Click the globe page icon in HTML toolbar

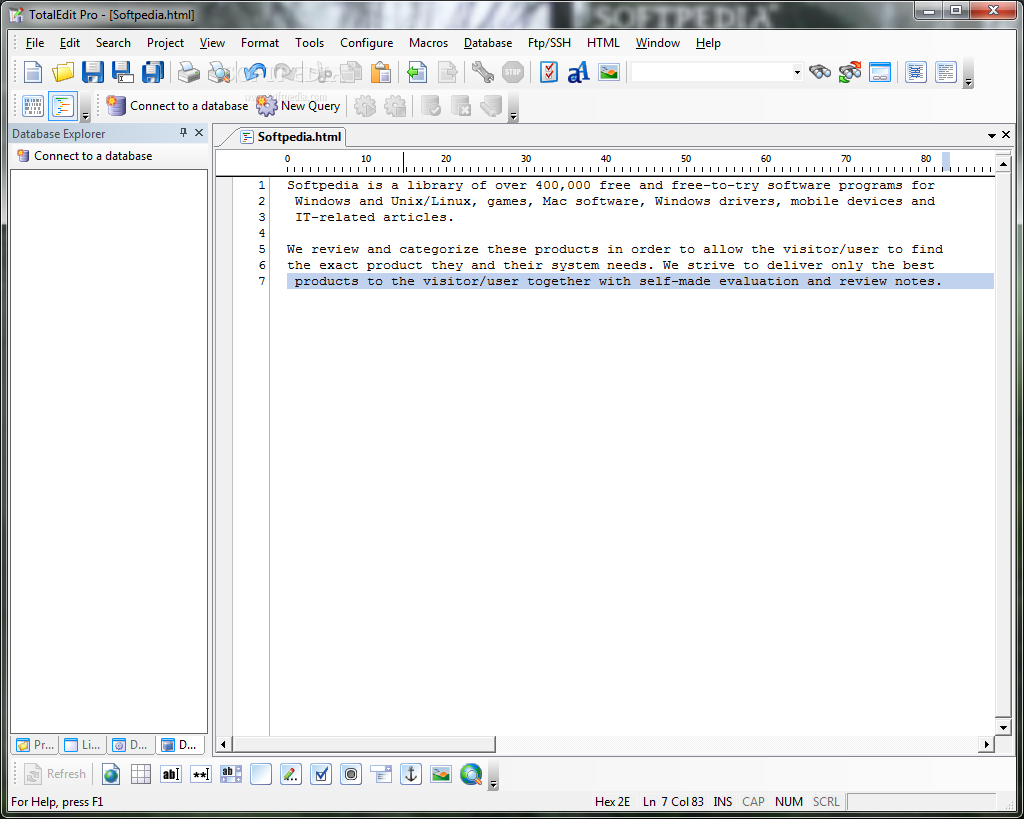111,774
